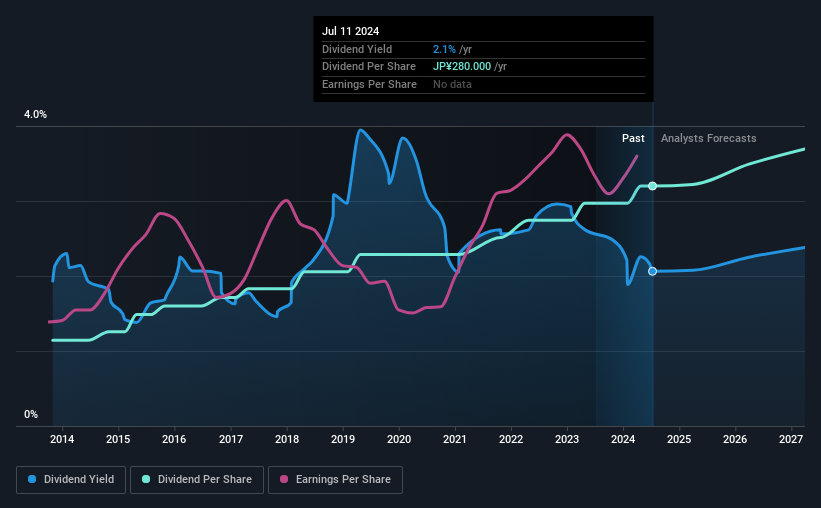The image size is (821, 508).
Task: Click the 2017 x-axis label
Action: pyautogui.click(x=230, y=439)
